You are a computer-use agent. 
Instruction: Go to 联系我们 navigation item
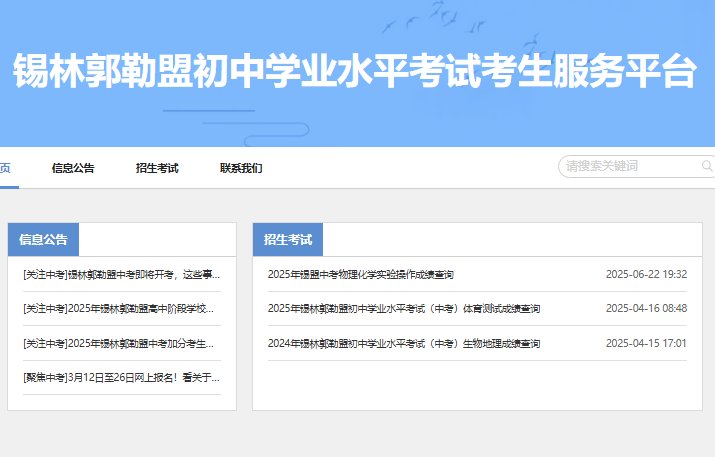tap(241, 168)
